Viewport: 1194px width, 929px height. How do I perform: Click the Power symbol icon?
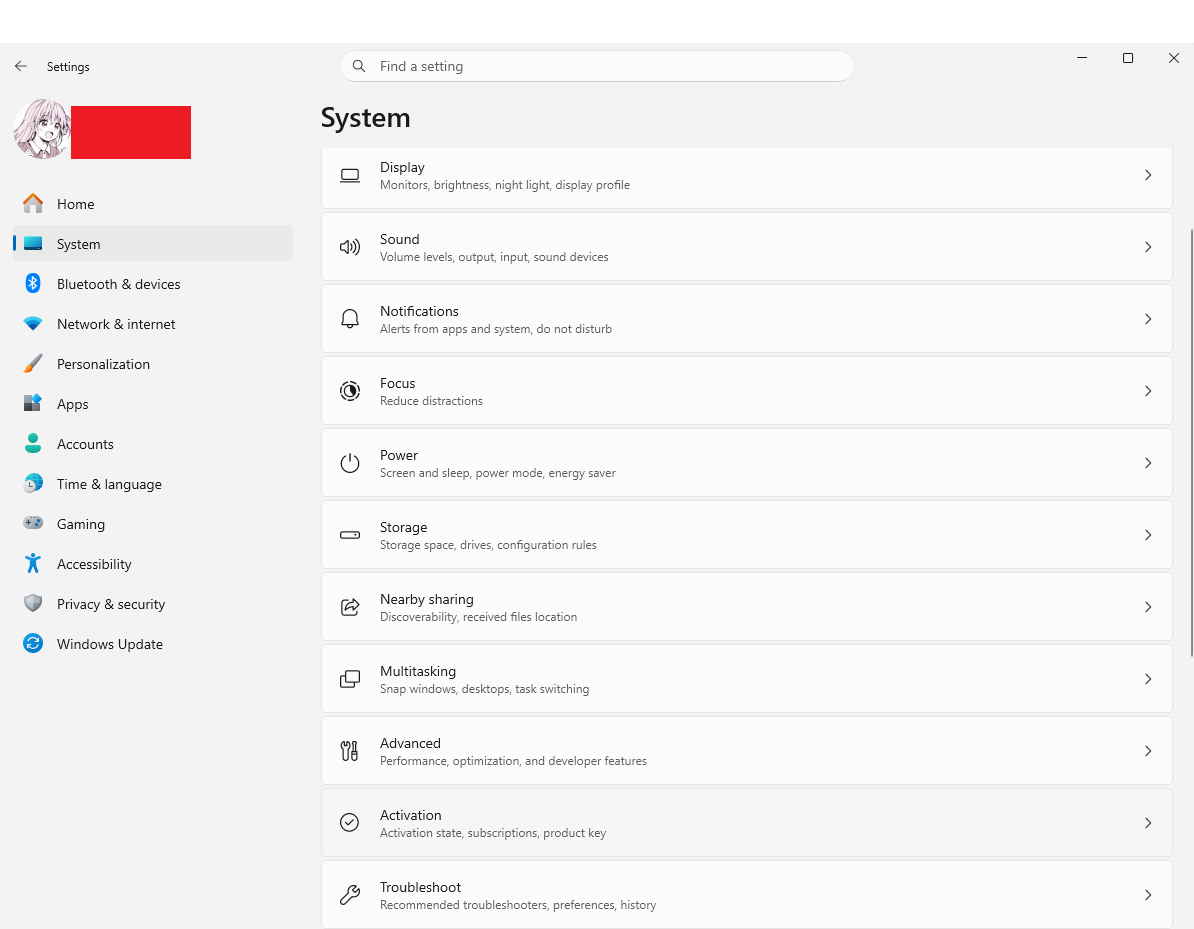(x=350, y=463)
